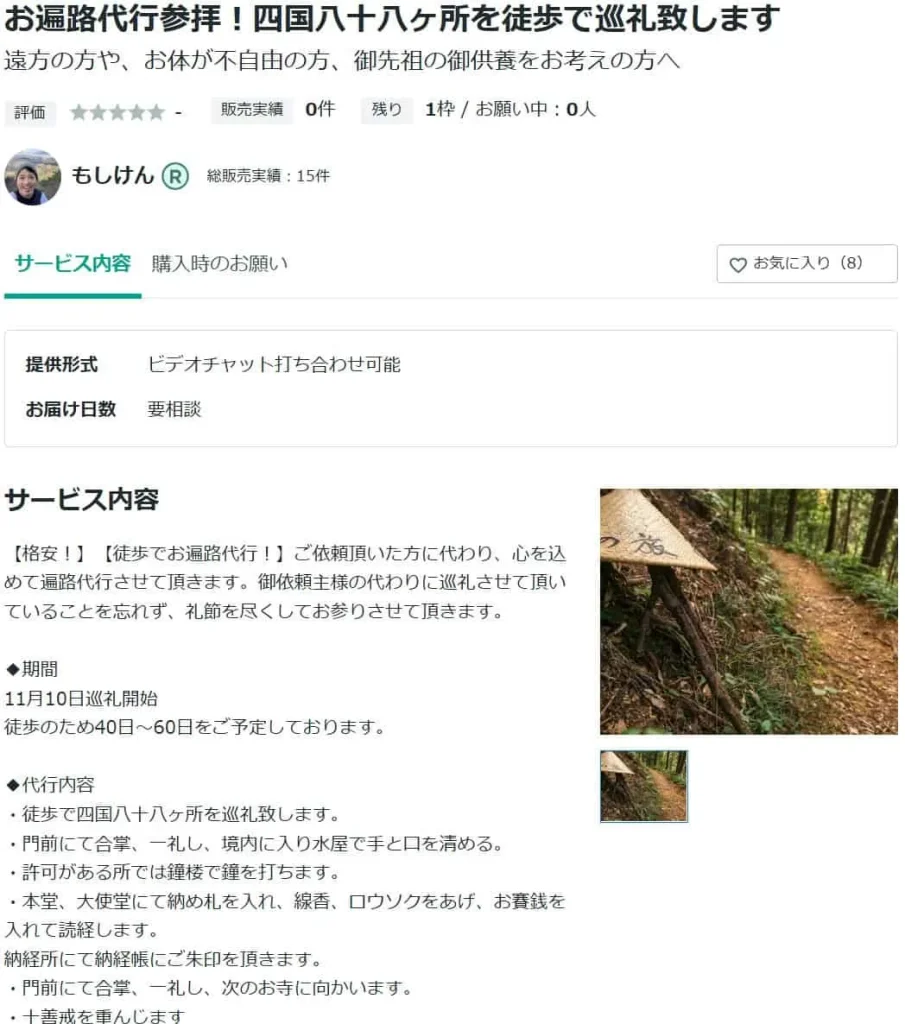Enlarge the main pilgrimage trail photo
This screenshot has height=1024, width=905.
(748, 611)
